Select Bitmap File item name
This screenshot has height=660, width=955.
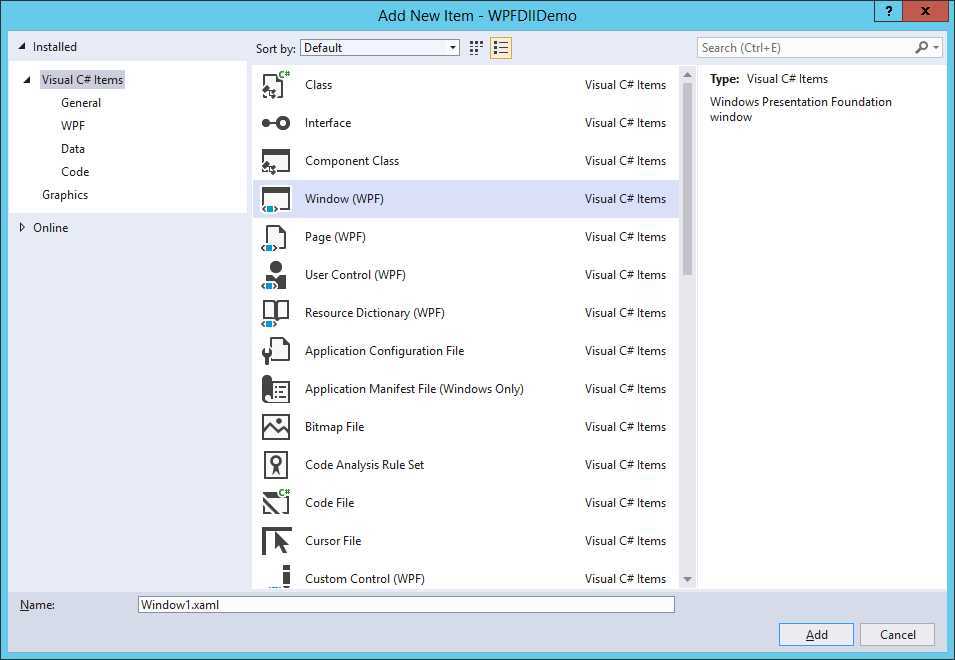(334, 427)
